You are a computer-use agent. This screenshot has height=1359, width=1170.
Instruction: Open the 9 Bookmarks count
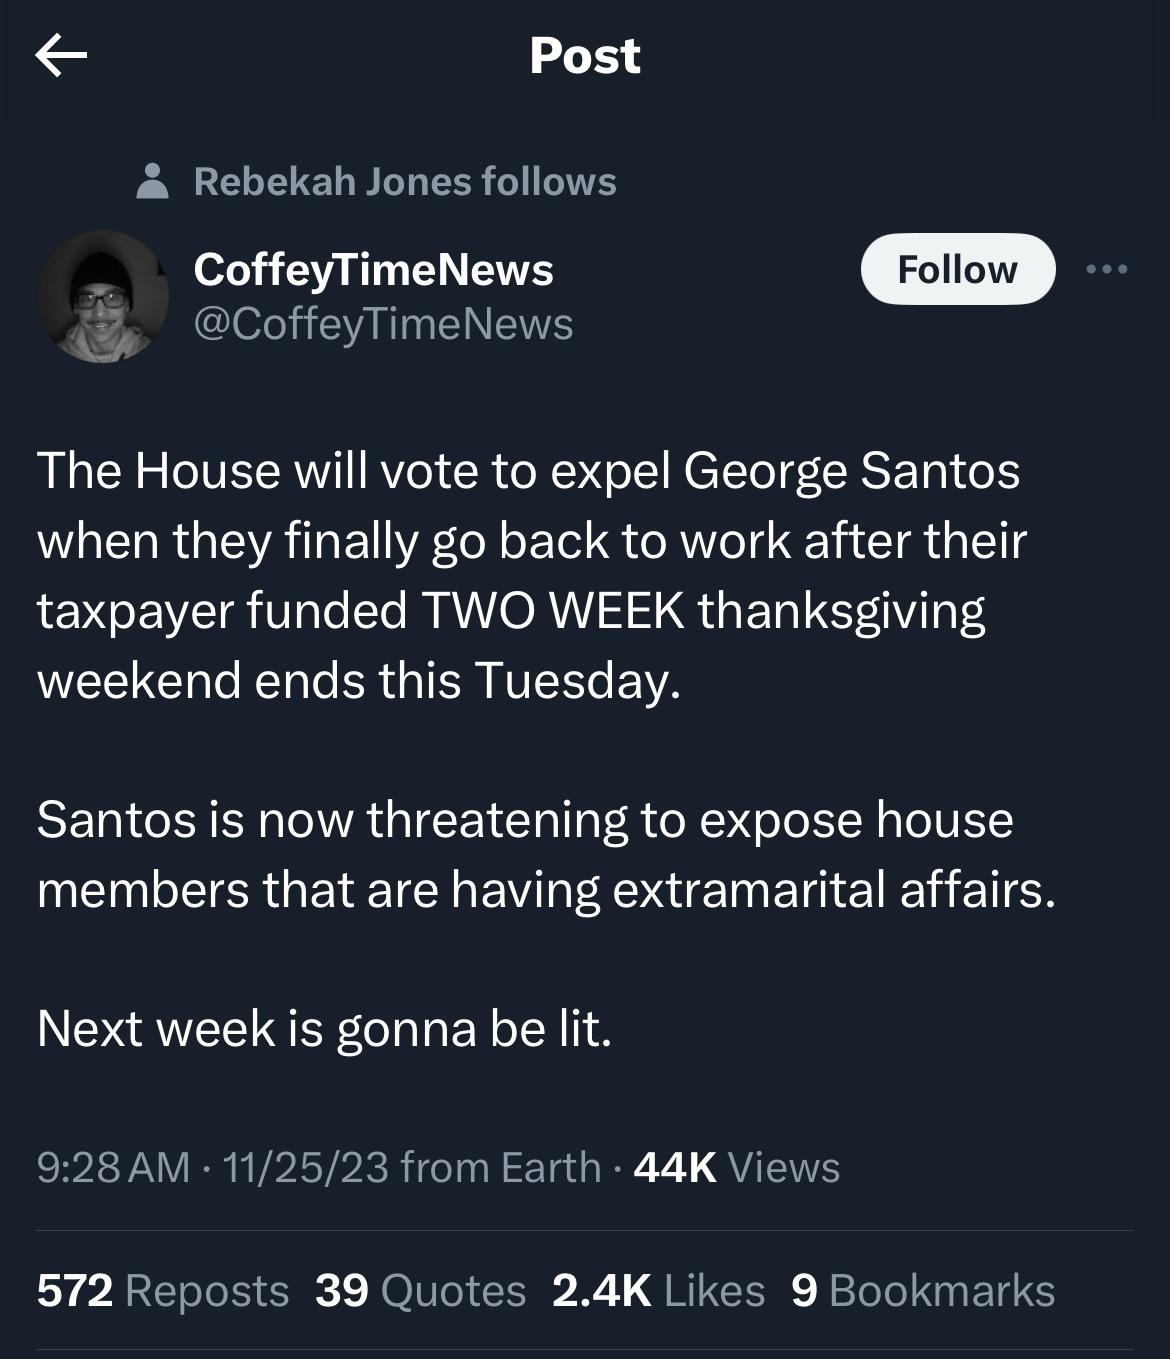tap(923, 1290)
